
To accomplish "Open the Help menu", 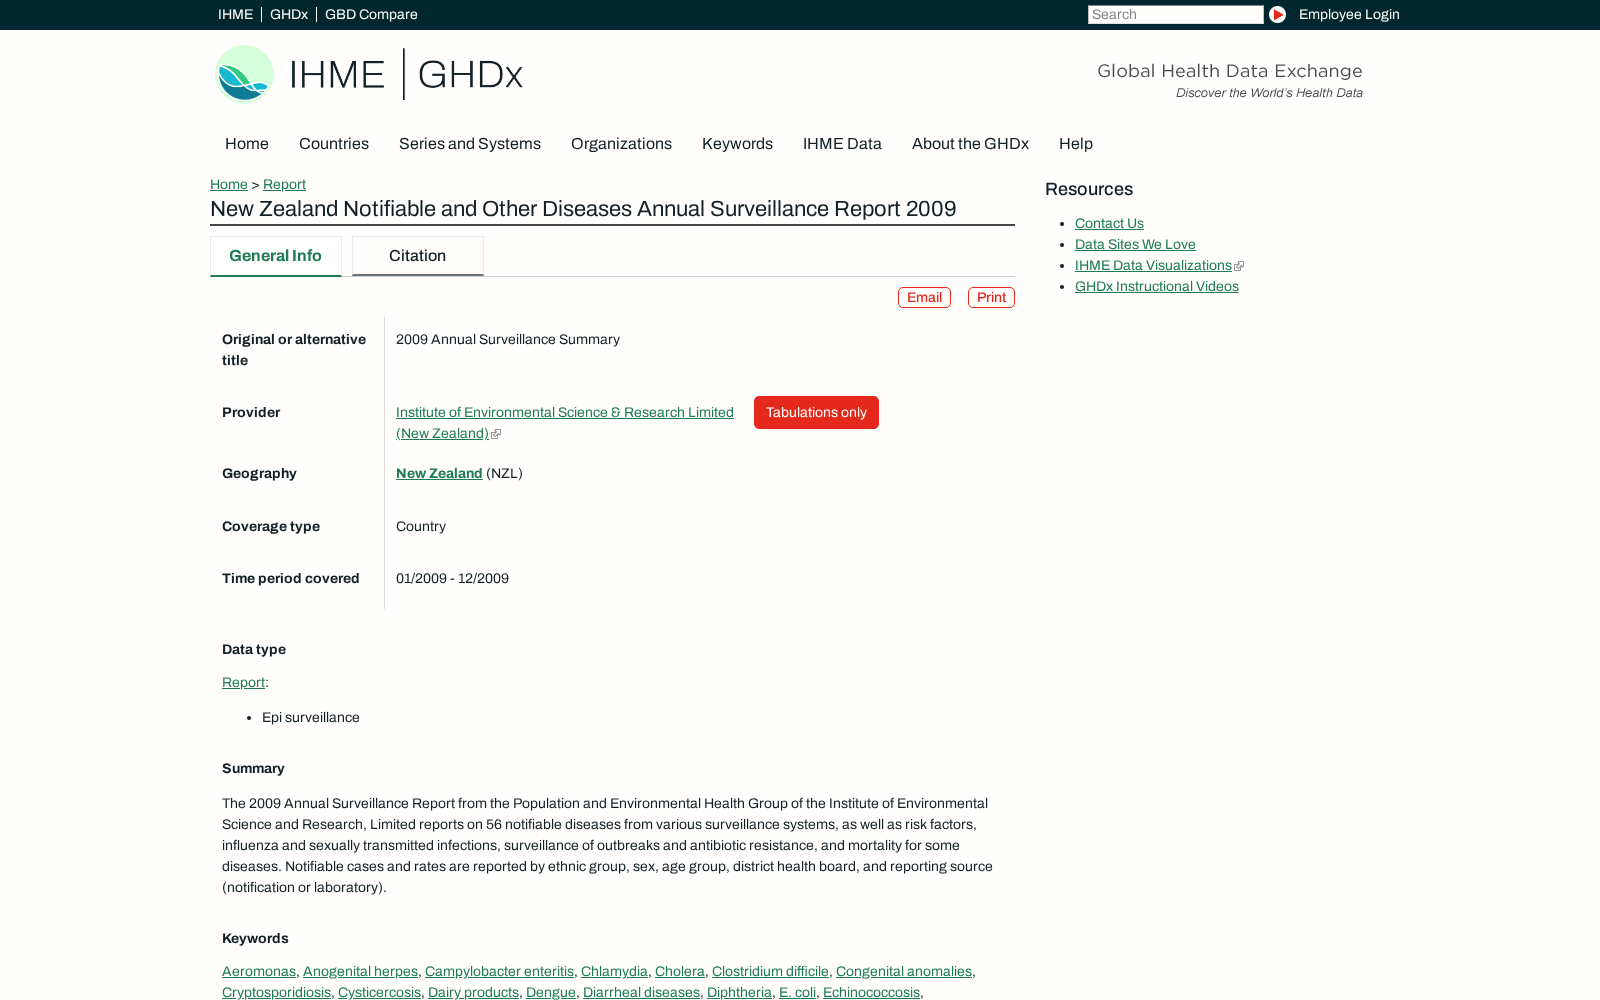I will point(1076,144).
